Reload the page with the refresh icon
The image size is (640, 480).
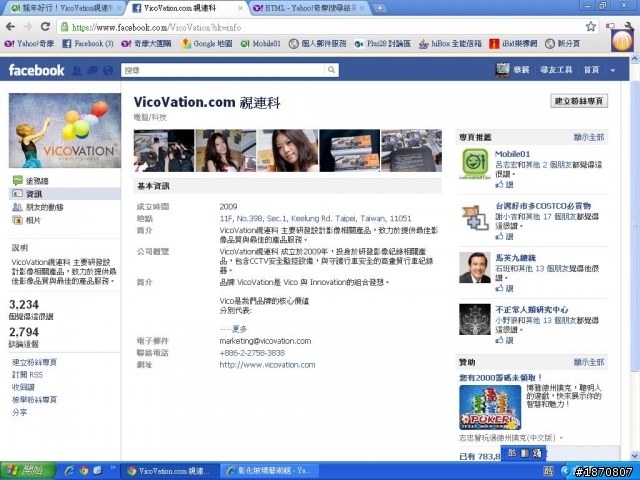(45, 27)
